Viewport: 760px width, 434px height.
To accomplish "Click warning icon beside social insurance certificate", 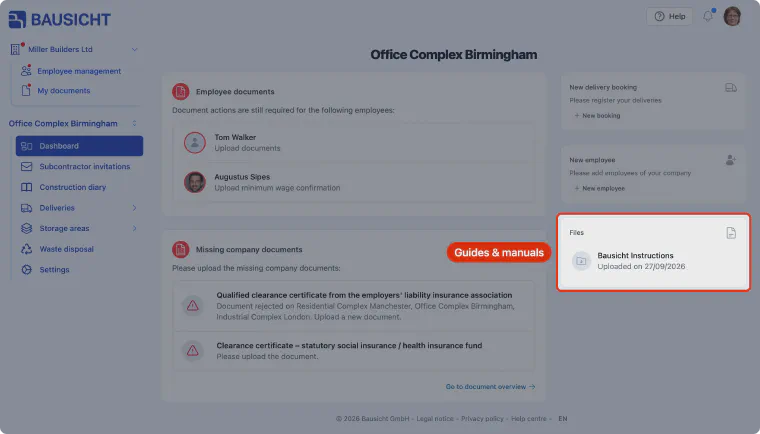I will 193,350.
